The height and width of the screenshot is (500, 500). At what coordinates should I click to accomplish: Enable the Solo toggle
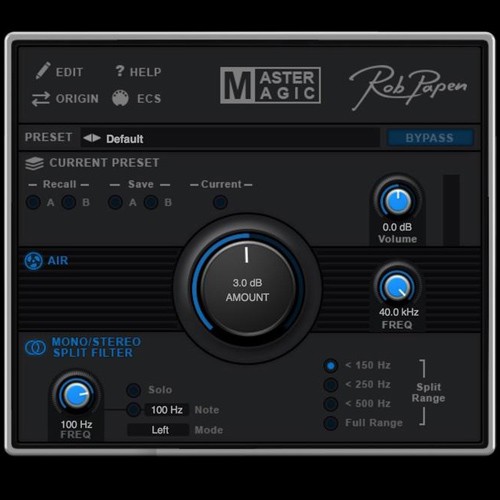point(134,390)
